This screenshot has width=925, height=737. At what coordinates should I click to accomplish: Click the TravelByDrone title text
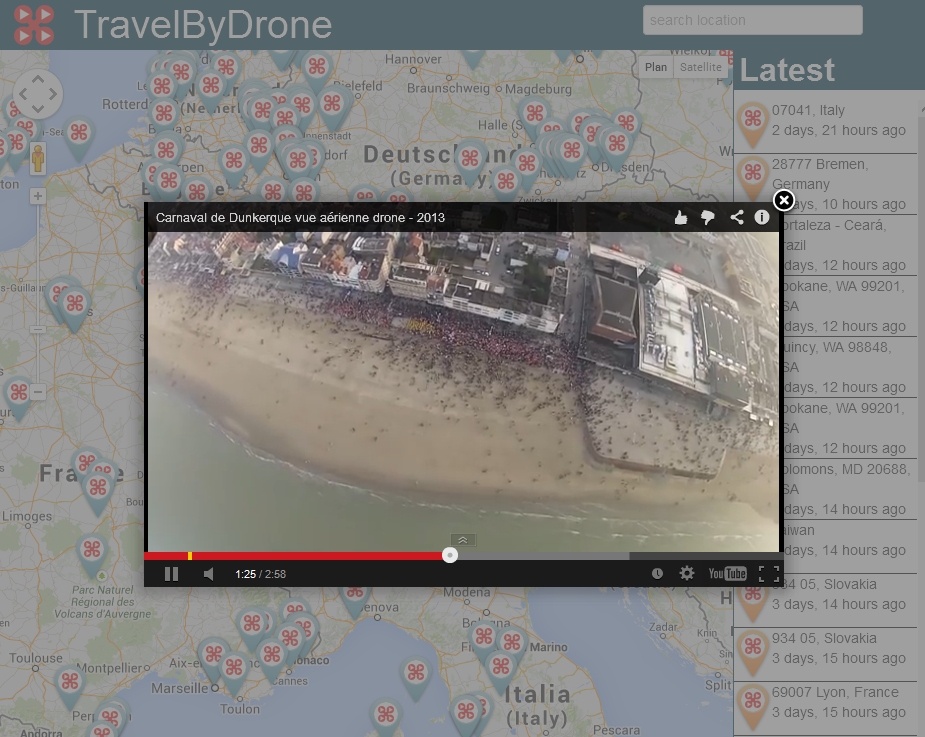[203, 25]
